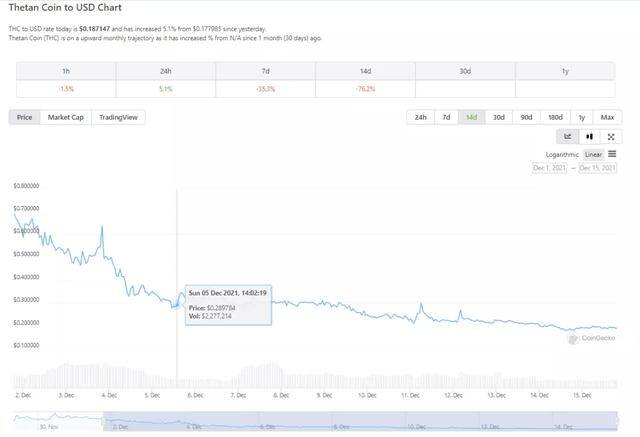Screen dimensions: 640x437
Task: Click the -76.2% 14d change value
Action: pos(365,89)
